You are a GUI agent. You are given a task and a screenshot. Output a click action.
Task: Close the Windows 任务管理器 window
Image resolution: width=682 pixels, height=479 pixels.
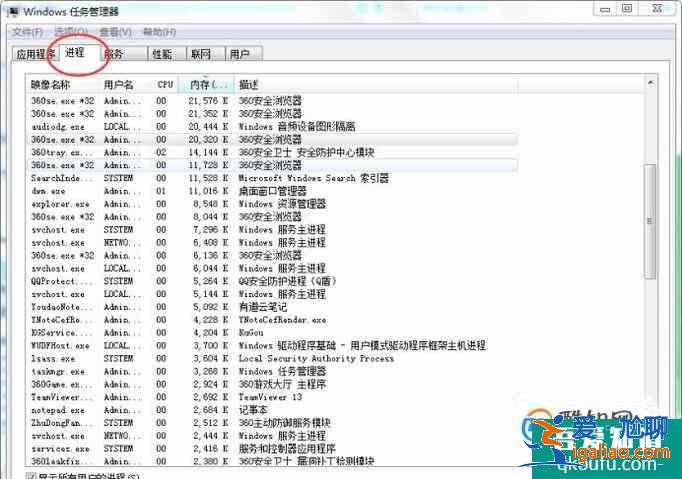(657, 9)
